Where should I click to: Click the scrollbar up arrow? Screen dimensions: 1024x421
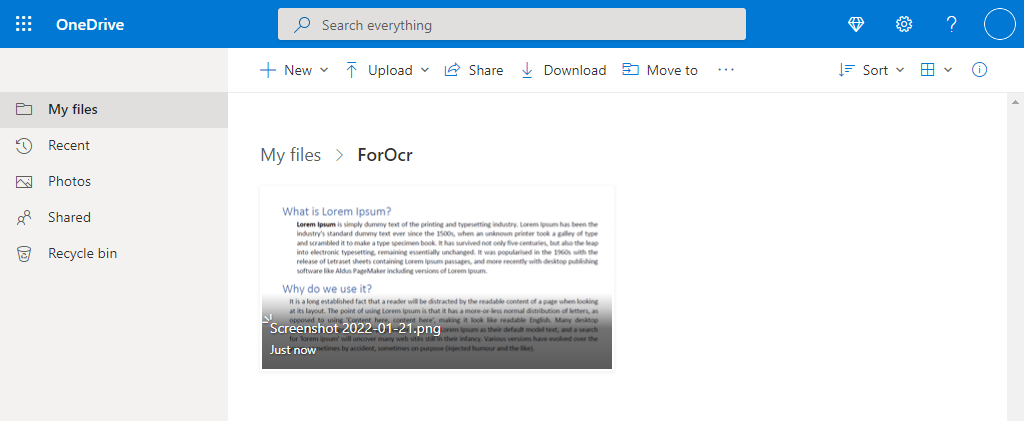(x=1016, y=102)
